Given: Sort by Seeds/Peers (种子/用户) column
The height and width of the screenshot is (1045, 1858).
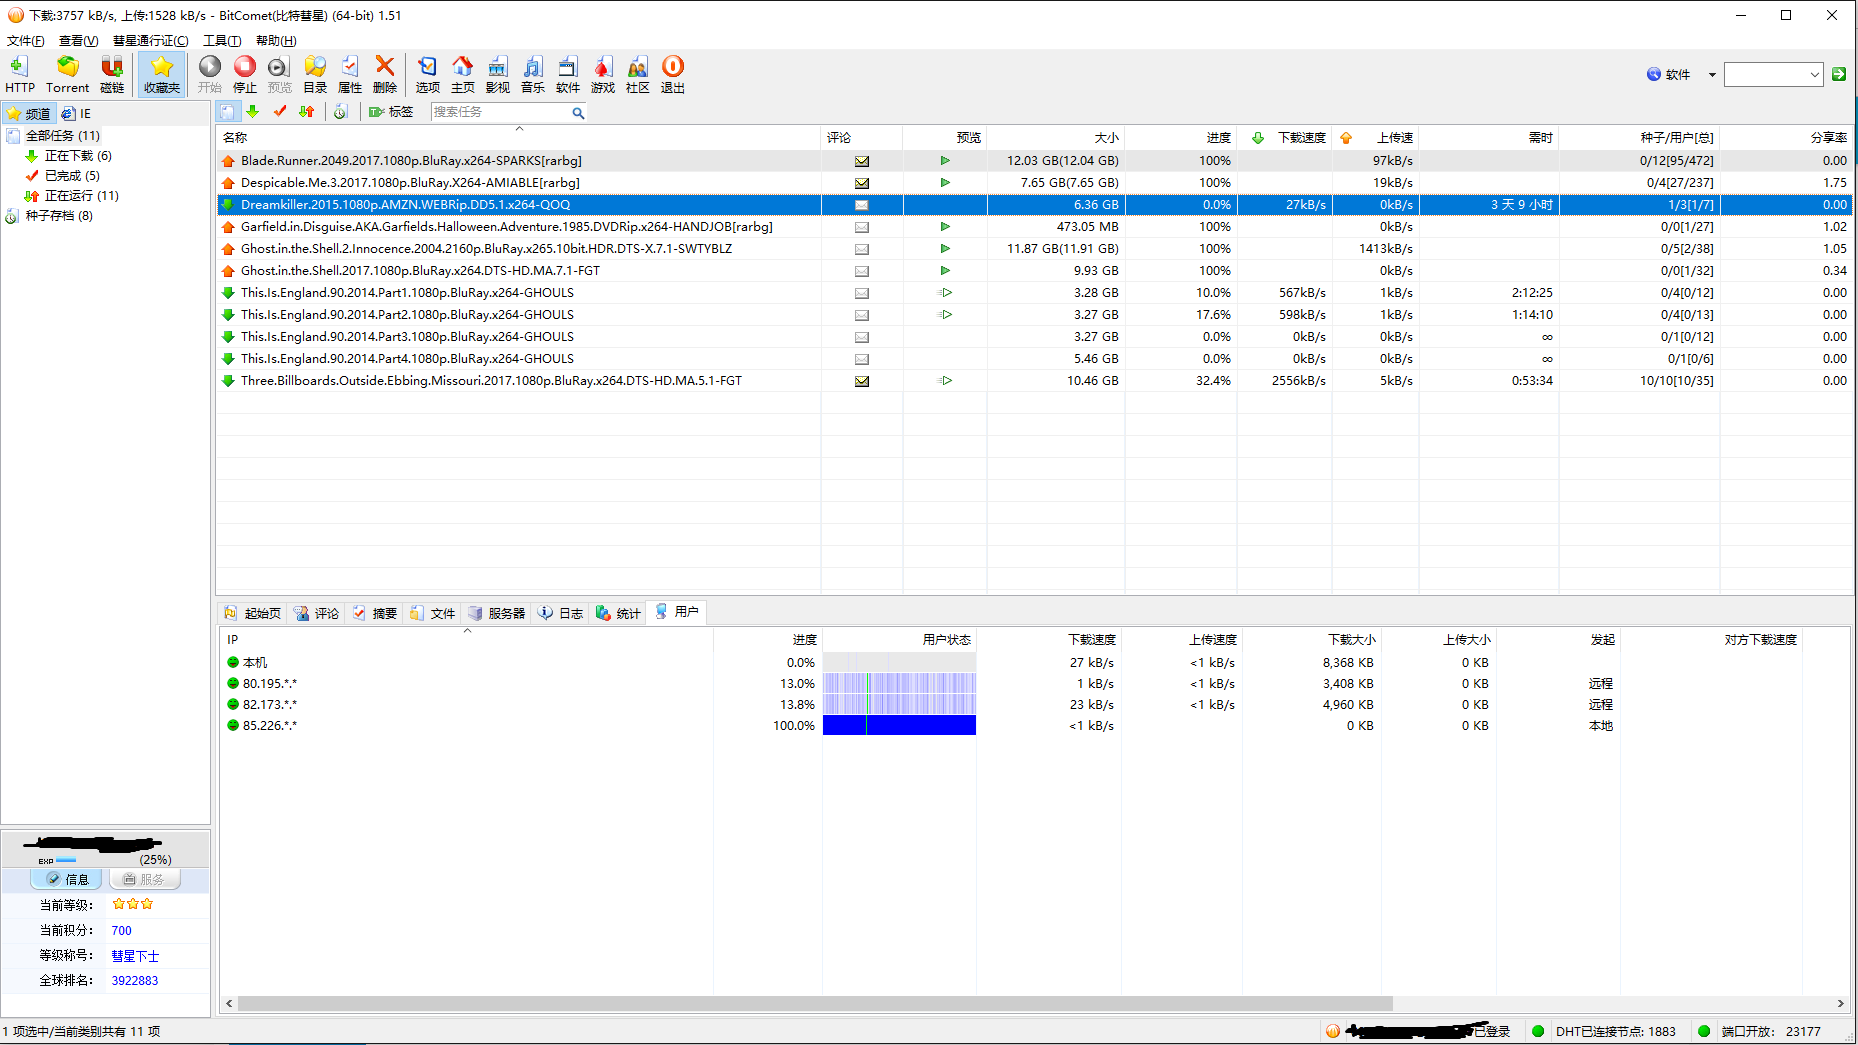Looking at the screenshot, I should [x=1638, y=138].
